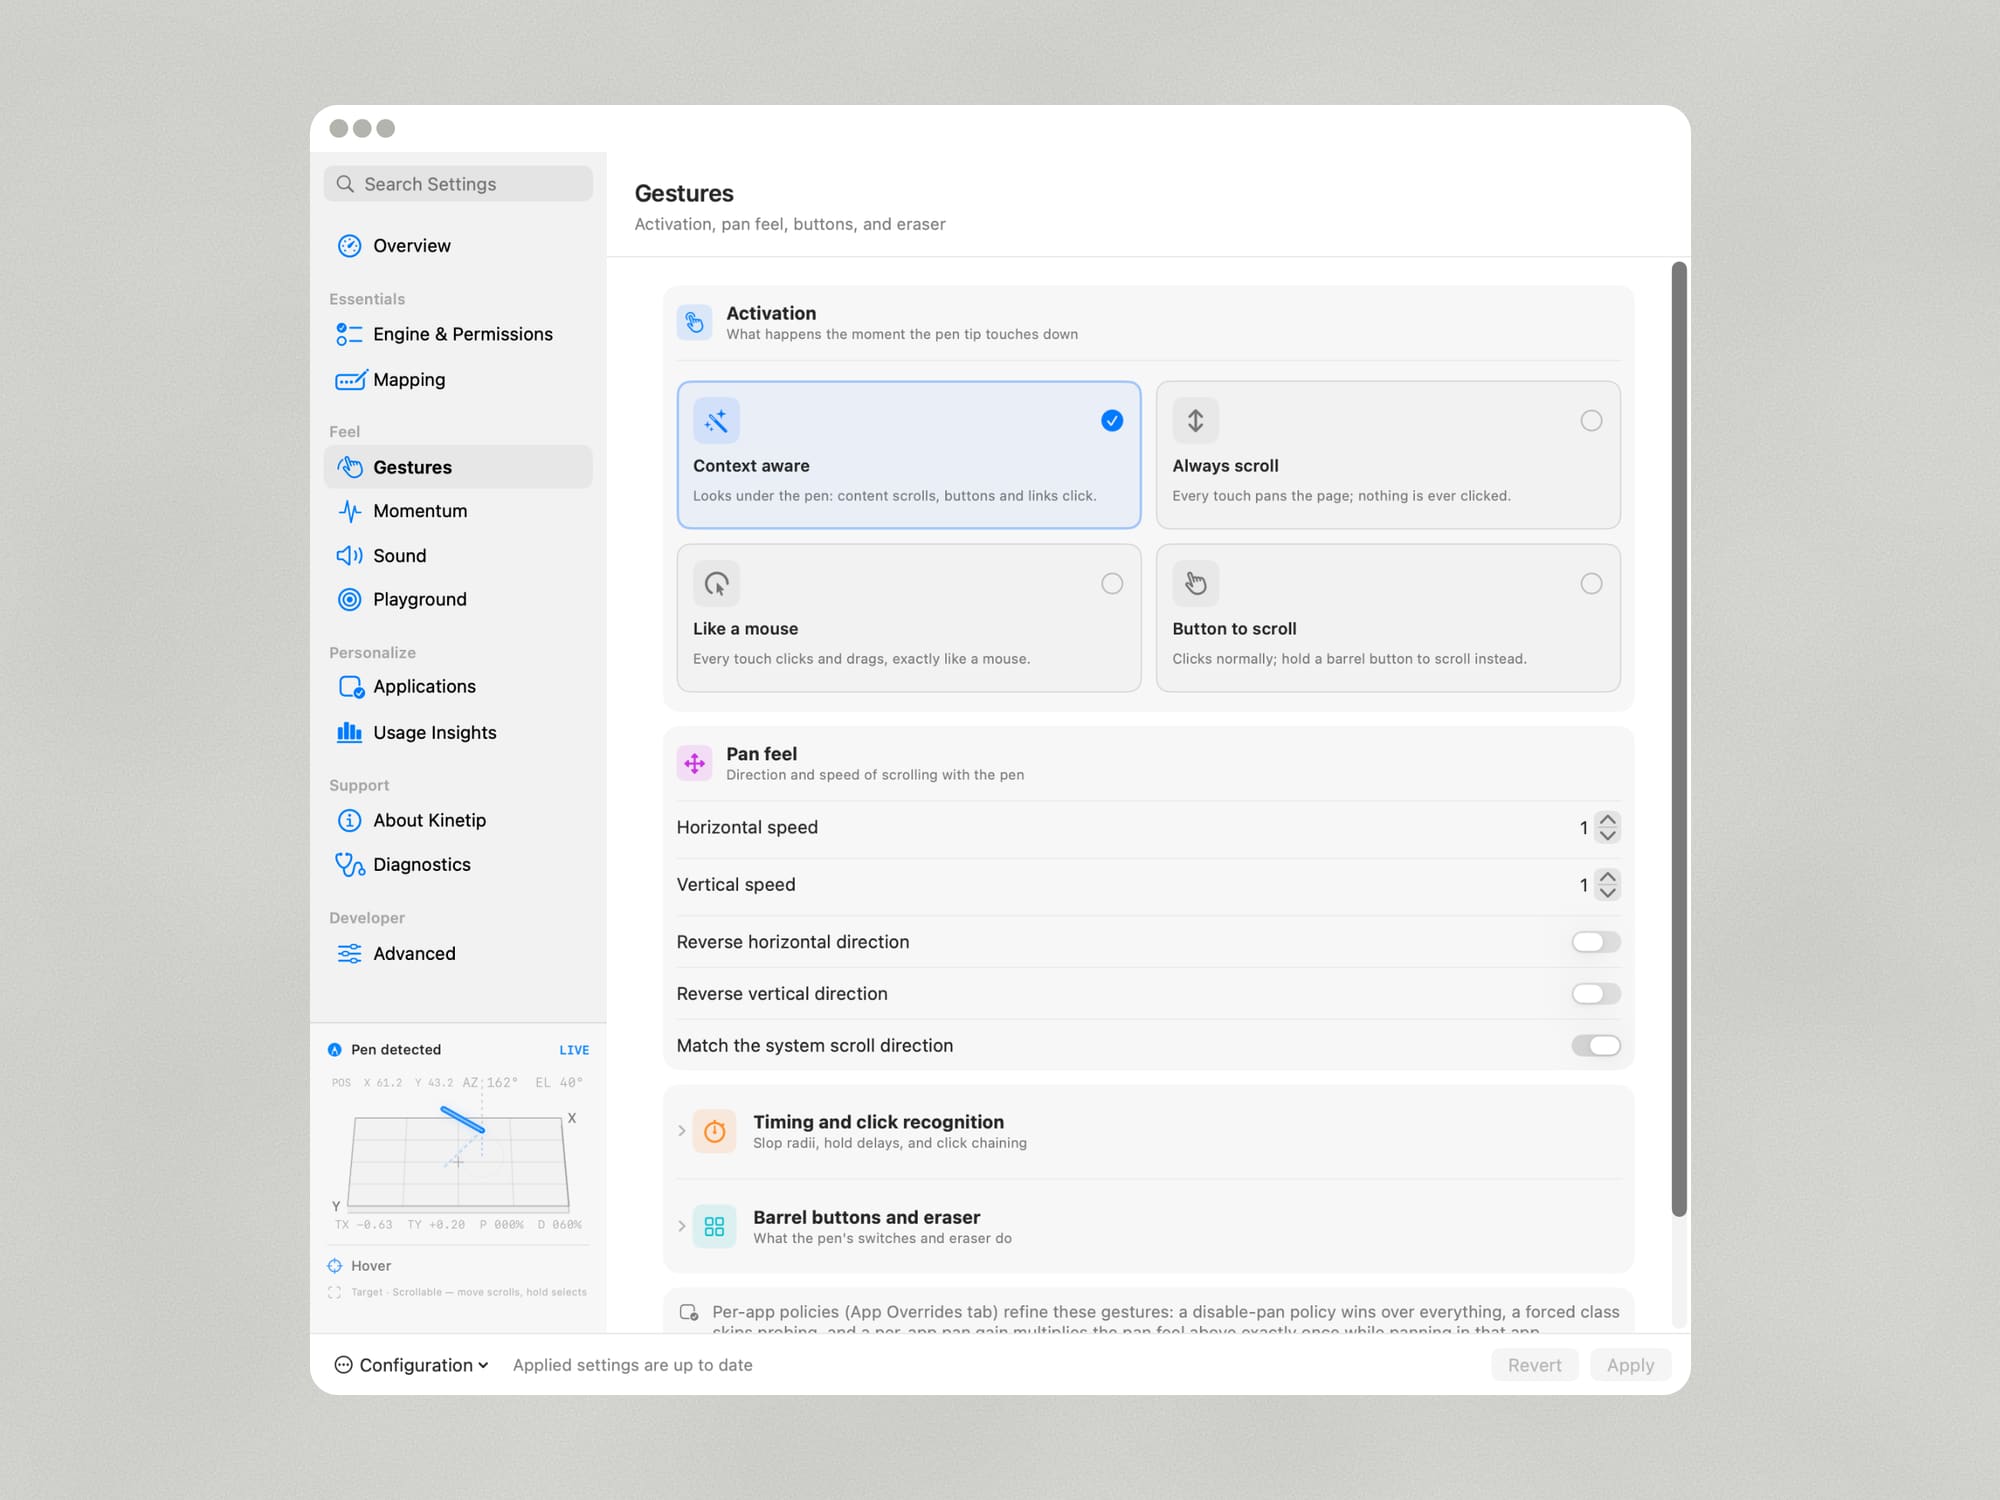Decrease Horizontal speed with down arrow
The height and width of the screenshot is (1500, 2000).
click(x=1607, y=836)
